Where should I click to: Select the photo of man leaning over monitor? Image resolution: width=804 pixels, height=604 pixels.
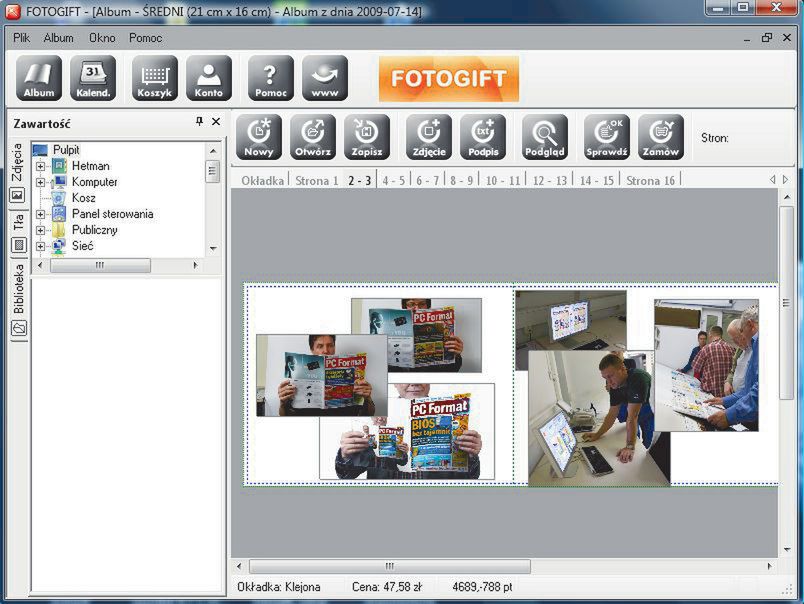599,418
